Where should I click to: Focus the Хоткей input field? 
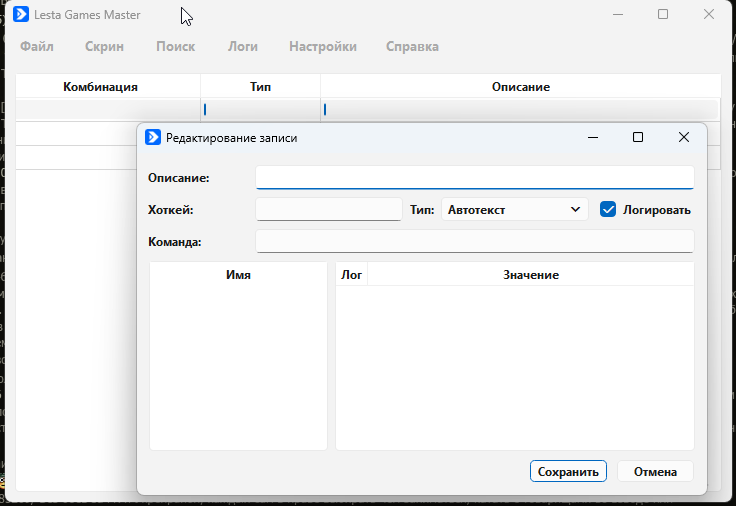(329, 209)
